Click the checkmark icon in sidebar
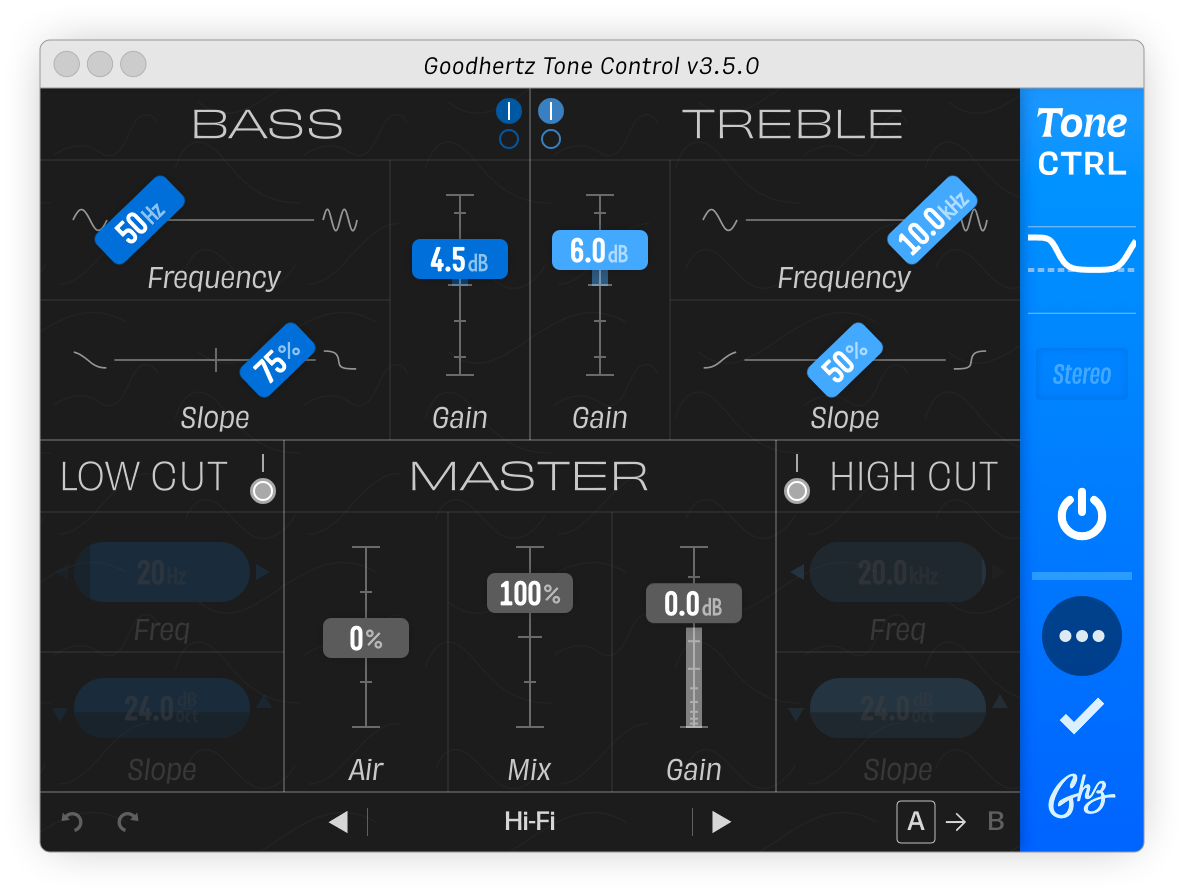1184x892 pixels. (1081, 716)
